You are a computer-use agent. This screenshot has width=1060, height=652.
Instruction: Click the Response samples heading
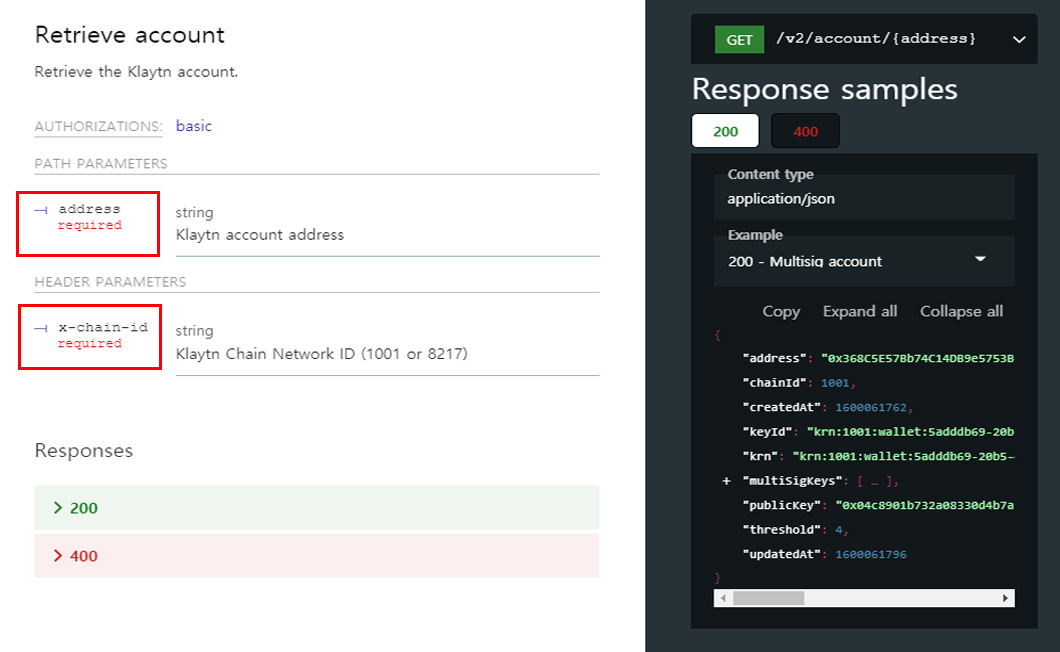(824, 89)
